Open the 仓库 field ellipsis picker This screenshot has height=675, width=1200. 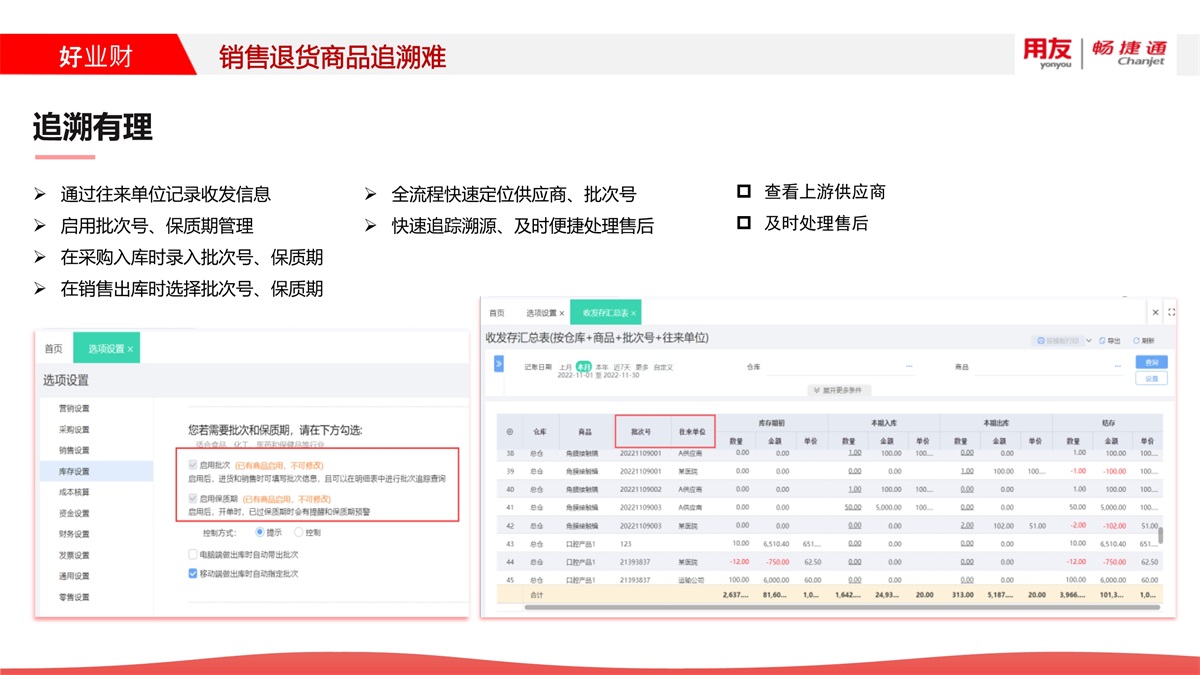coord(909,367)
